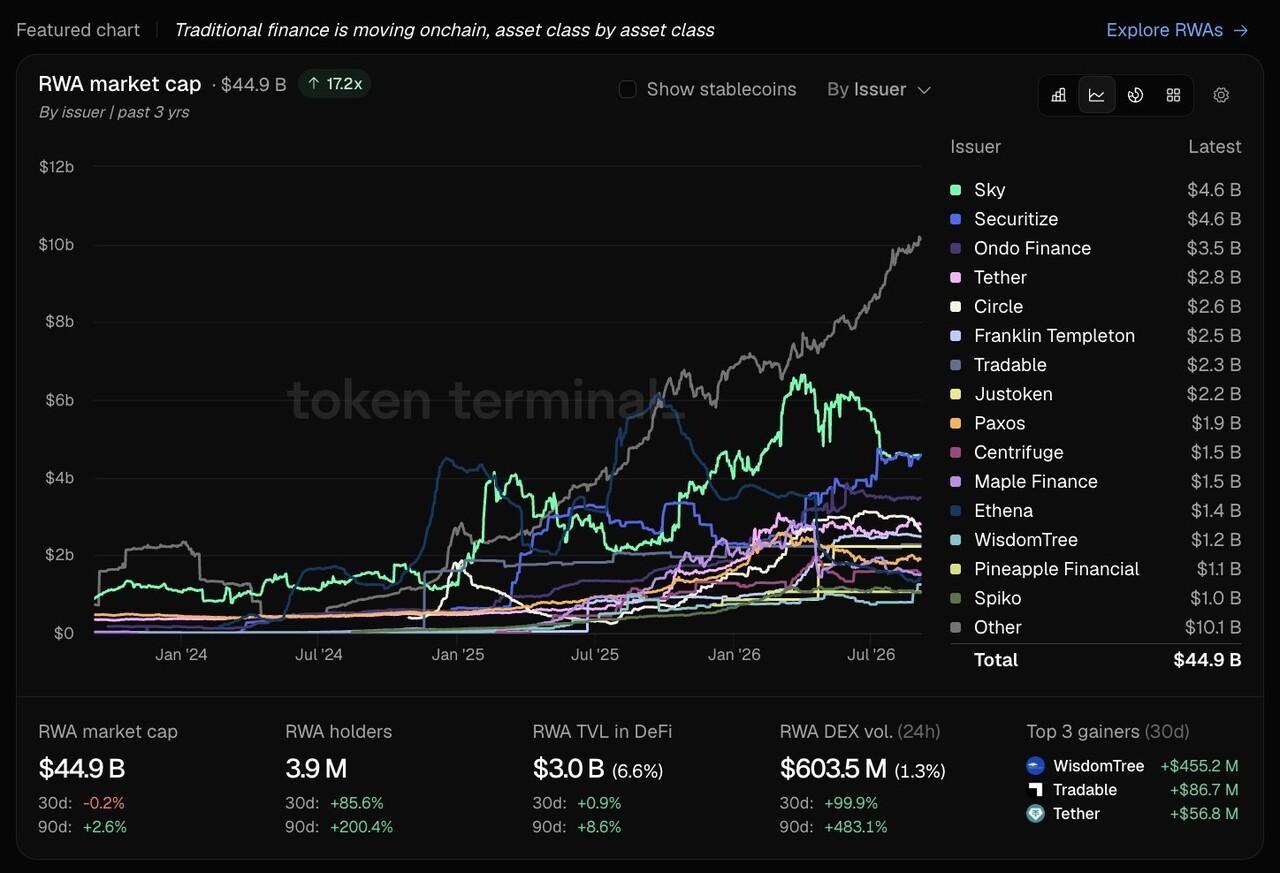1280x873 pixels.
Task: Switch to the bar chart view icon
Action: (1058, 95)
